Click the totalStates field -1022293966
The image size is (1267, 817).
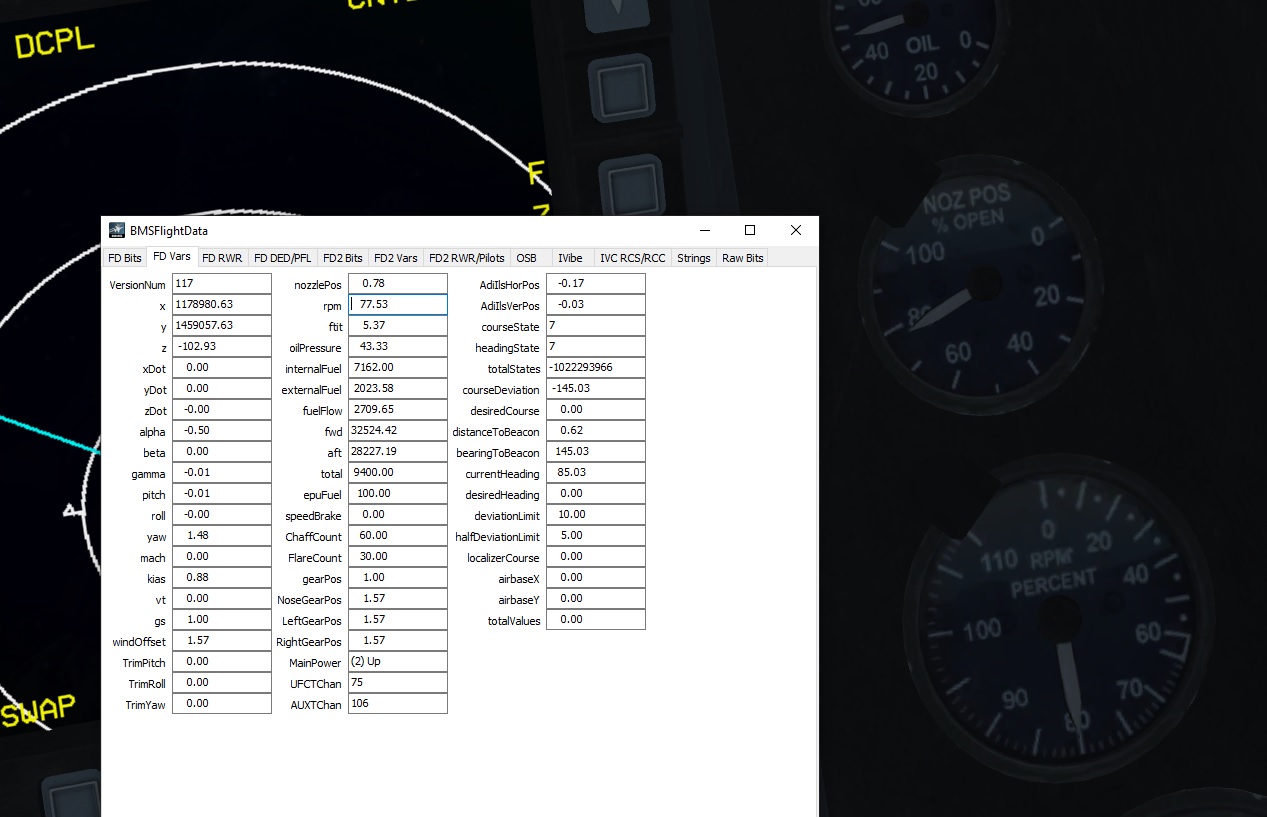click(x=596, y=368)
